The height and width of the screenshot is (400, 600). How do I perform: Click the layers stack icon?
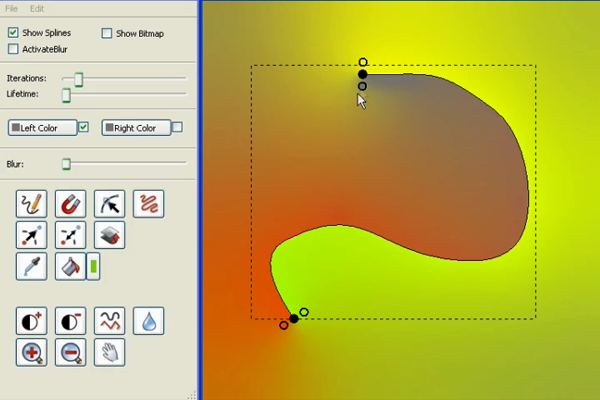point(109,235)
